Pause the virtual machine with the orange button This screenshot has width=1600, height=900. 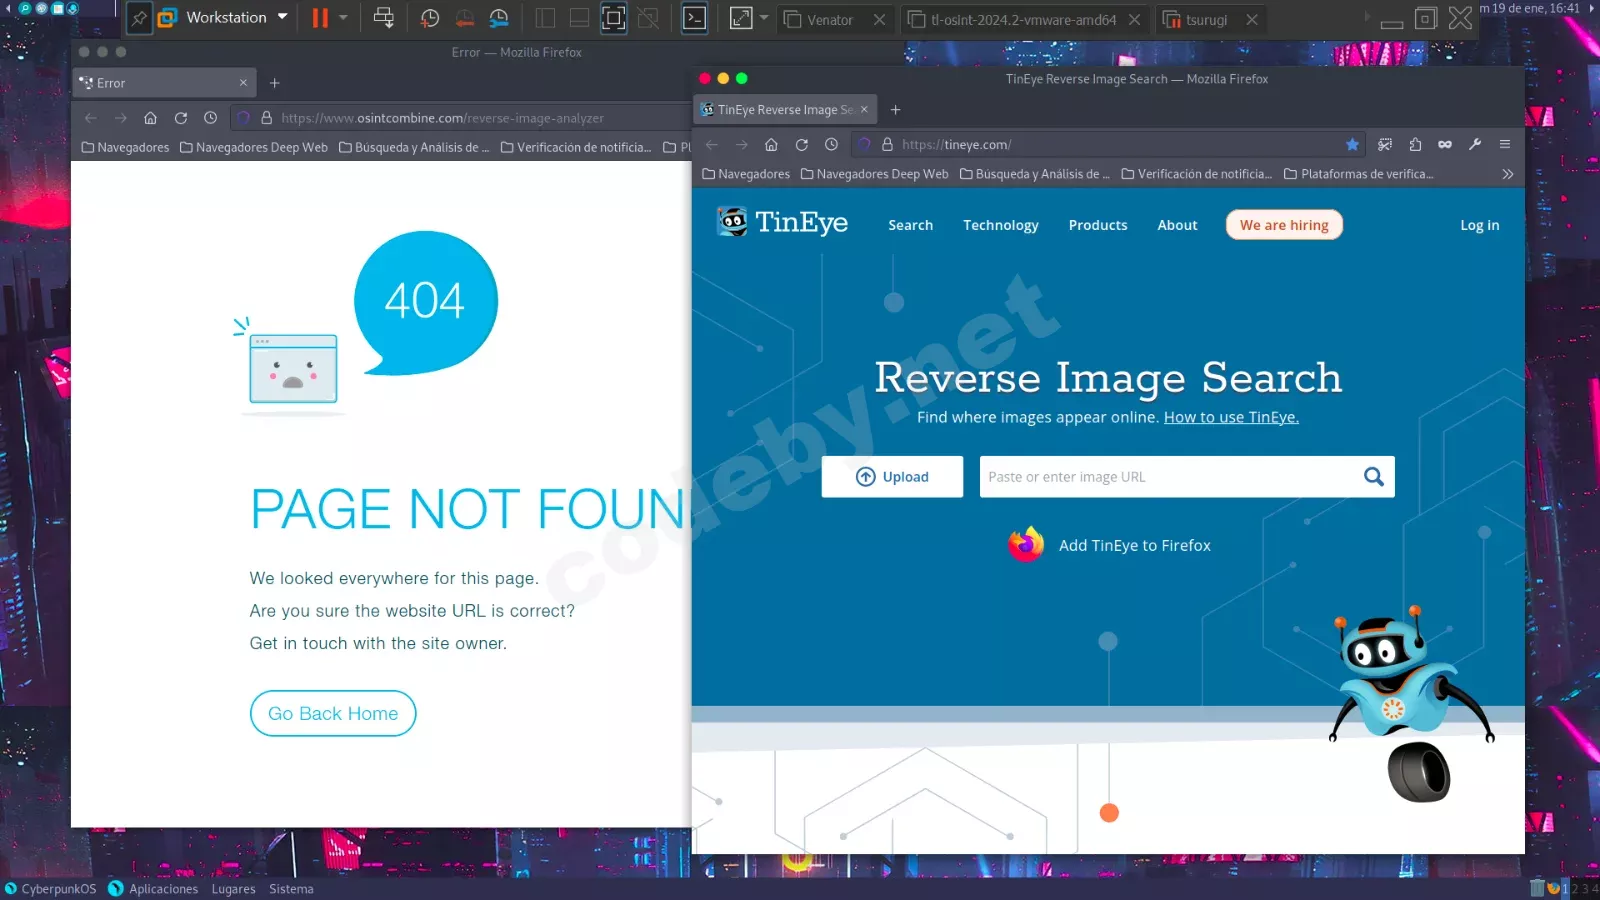click(320, 18)
